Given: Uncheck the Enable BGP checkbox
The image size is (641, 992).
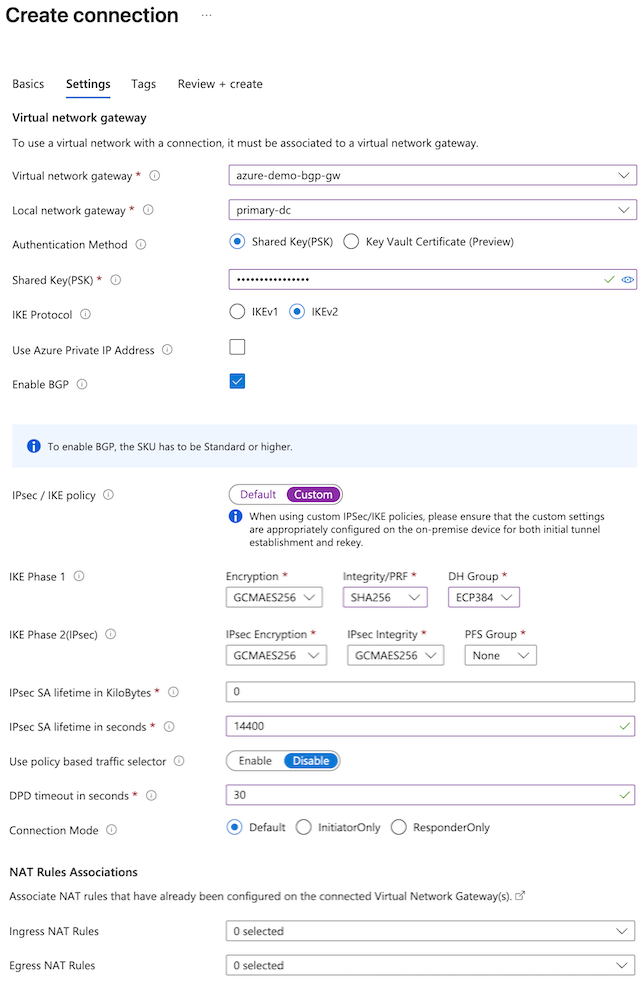Looking at the screenshot, I should 237,381.
